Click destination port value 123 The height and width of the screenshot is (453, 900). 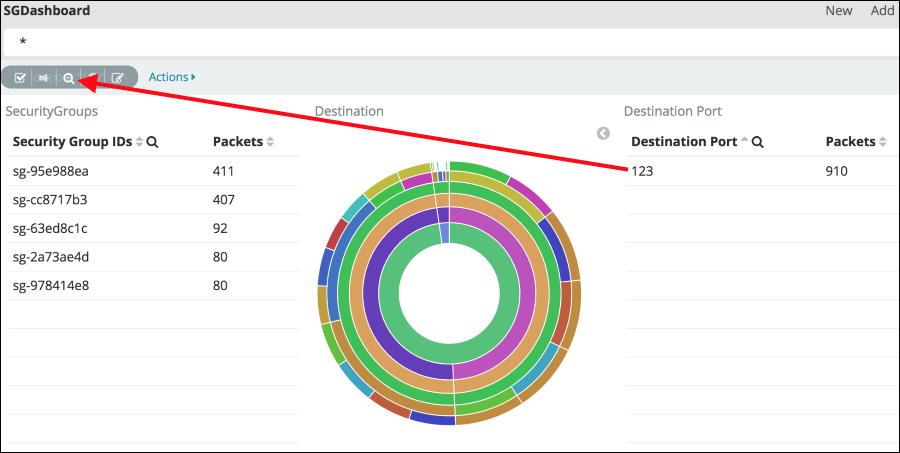pyautogui.click(x=642, y=171)
